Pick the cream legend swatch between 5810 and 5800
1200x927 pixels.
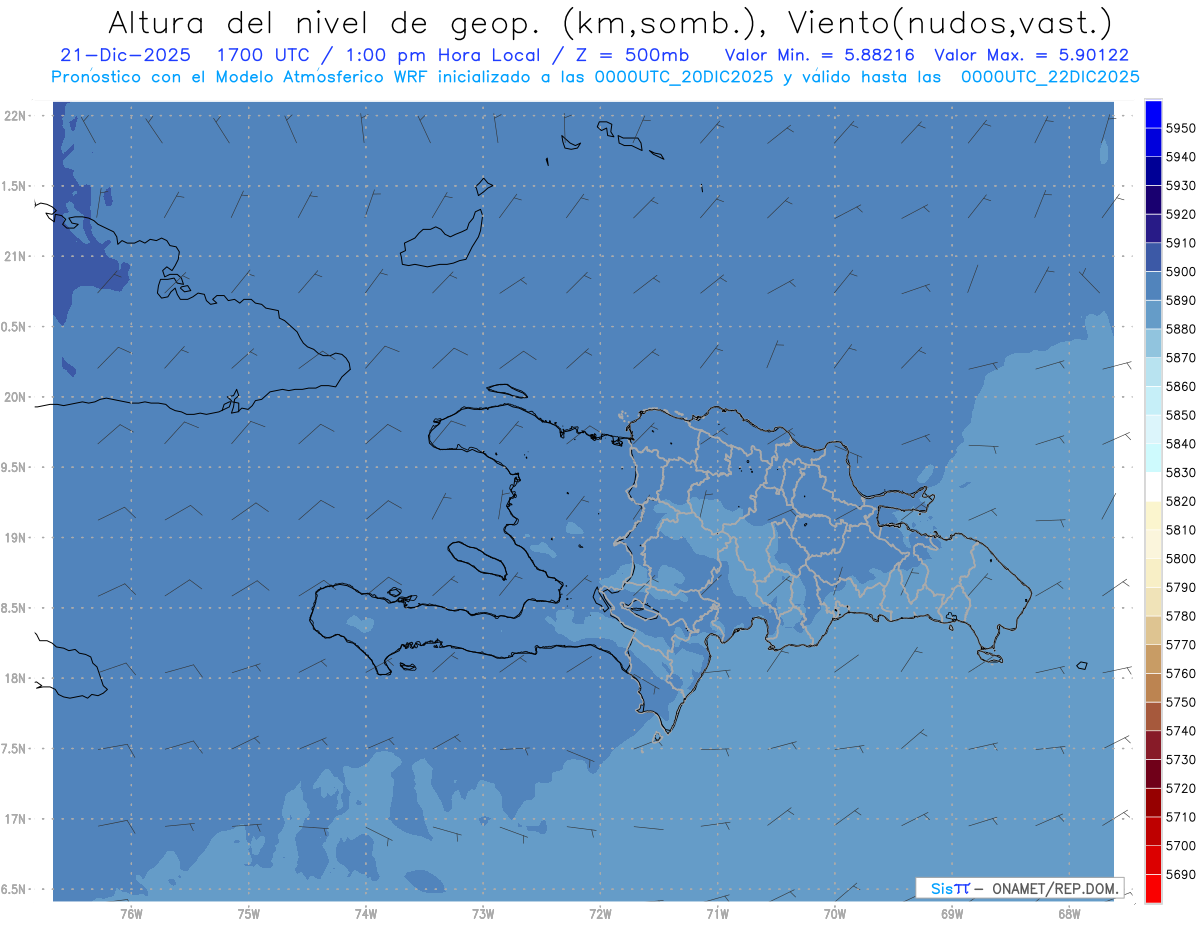click(1153, 544)
